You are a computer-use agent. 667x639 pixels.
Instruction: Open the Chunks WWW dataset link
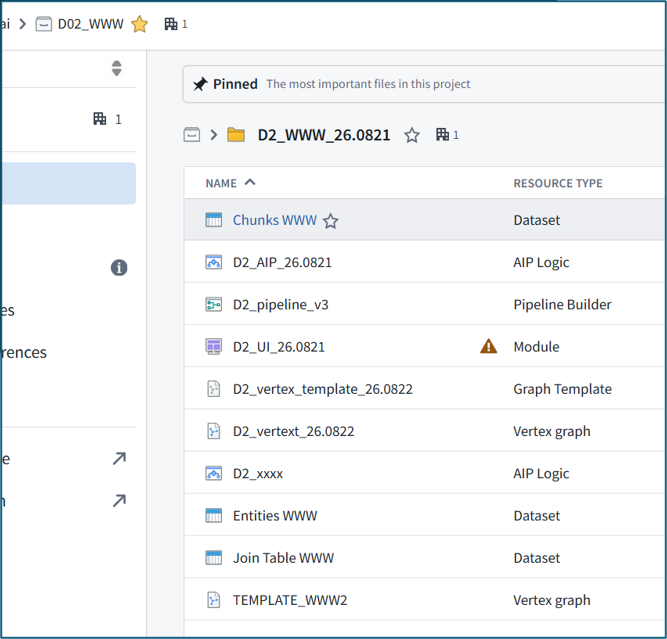coord(275,220)
